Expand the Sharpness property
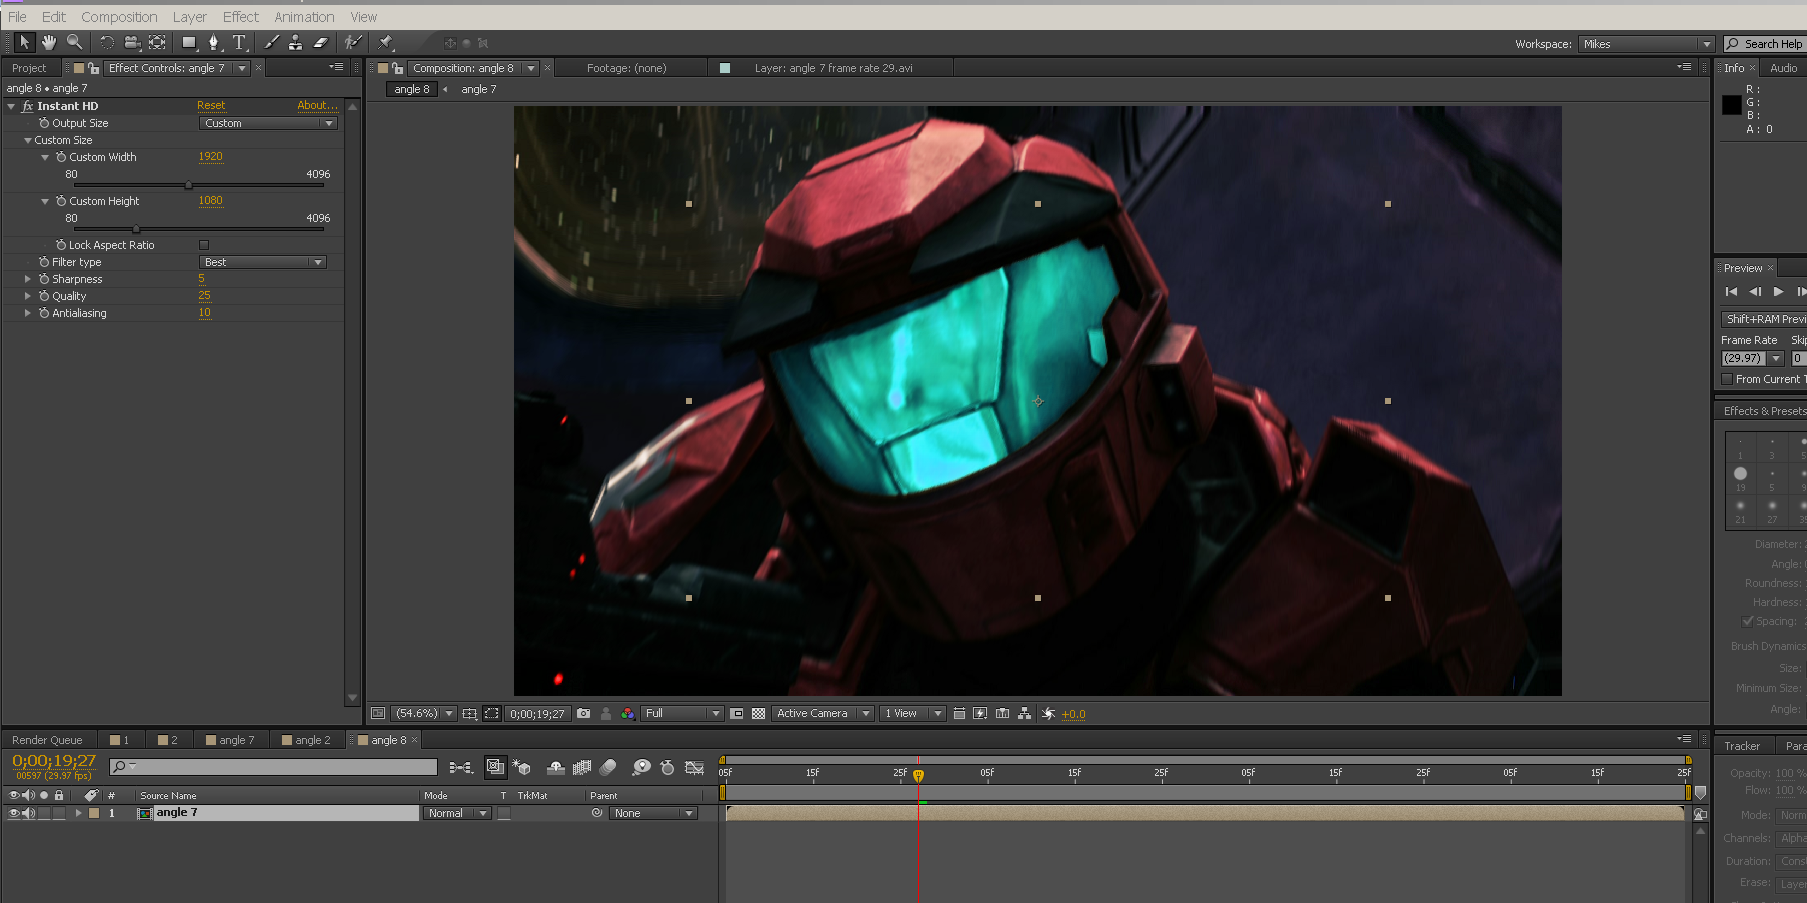 (x=28, y=279)
